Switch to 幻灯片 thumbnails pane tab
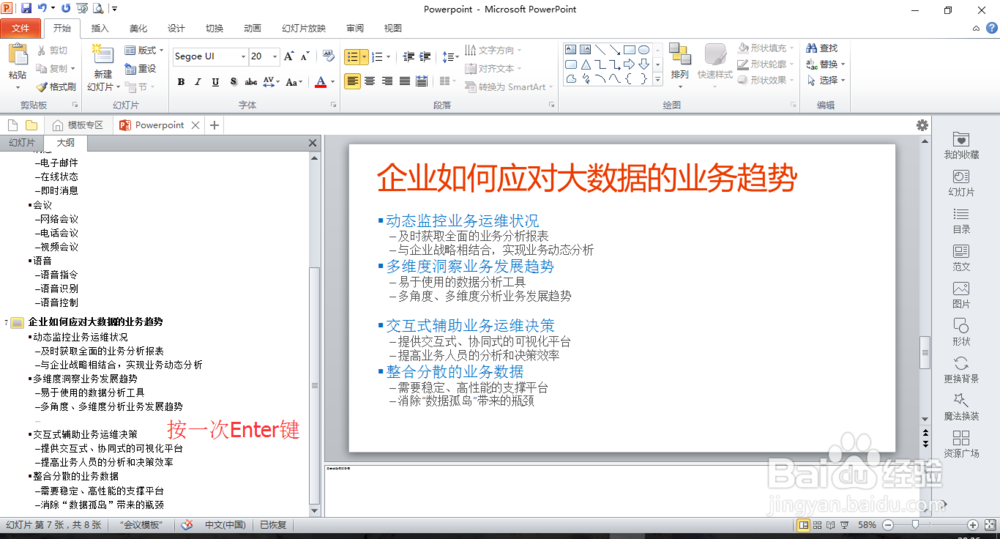The width and height of the screenshot is (1000, 539). coord(22,142)
